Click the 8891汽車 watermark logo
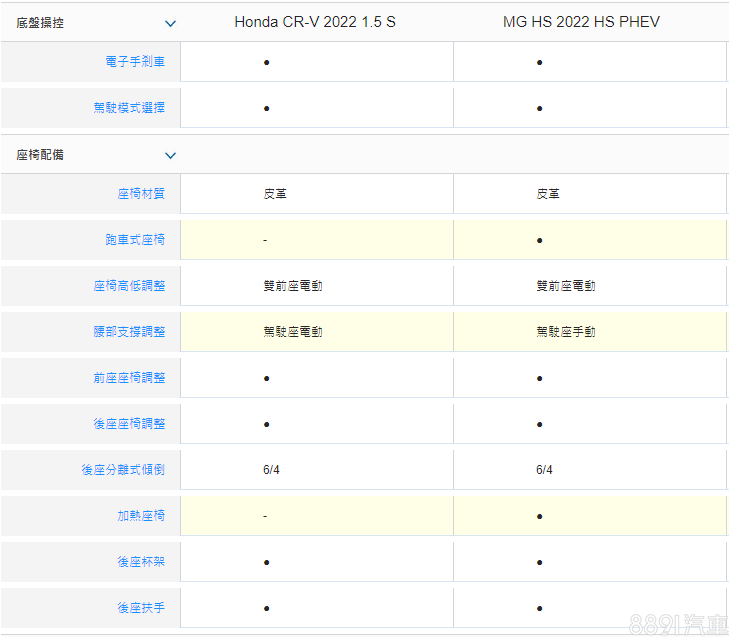Viewport: 729px width, 637px height. coord(678,623)
